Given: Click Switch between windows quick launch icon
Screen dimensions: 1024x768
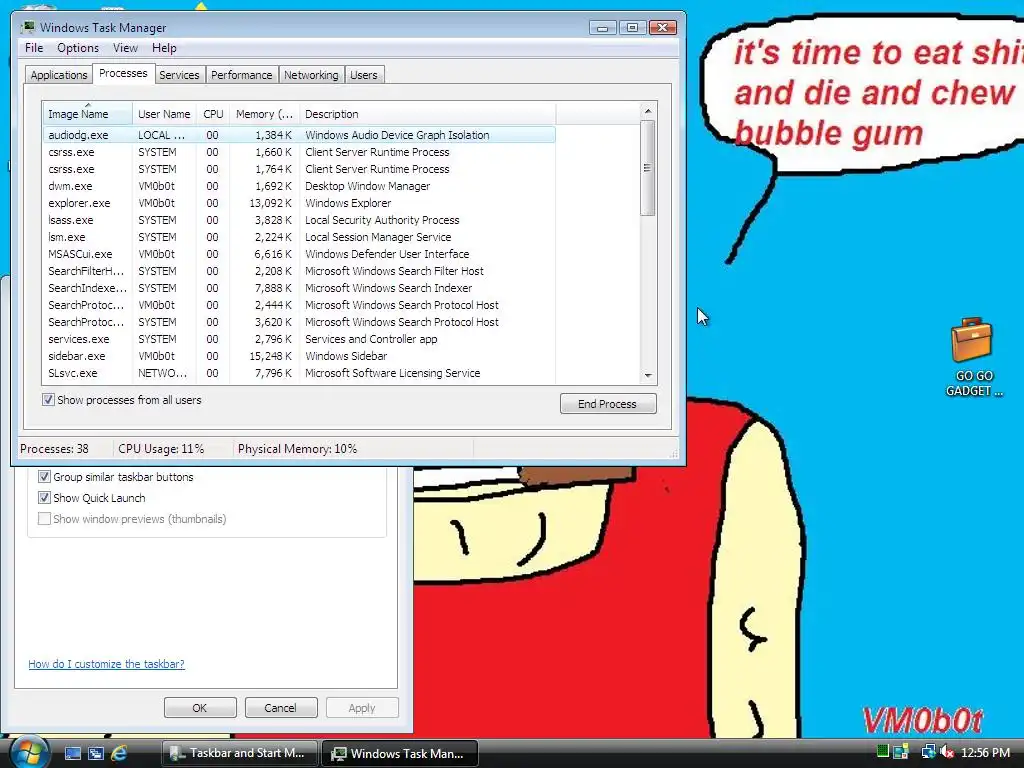Looking at the screenshot, I should click(x=95, y=753).
